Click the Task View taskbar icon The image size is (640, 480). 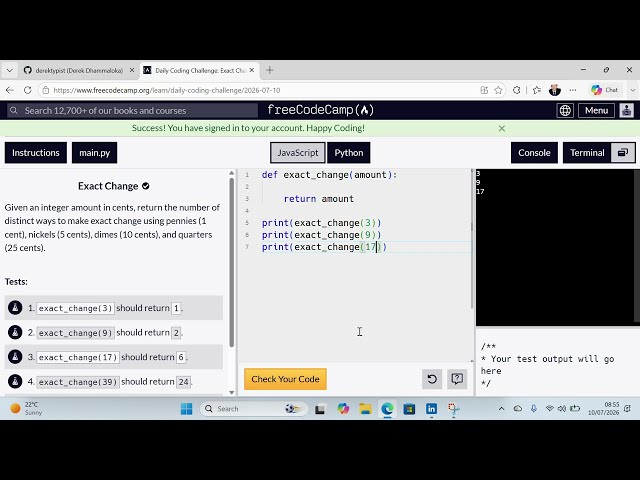click(320, 409)
